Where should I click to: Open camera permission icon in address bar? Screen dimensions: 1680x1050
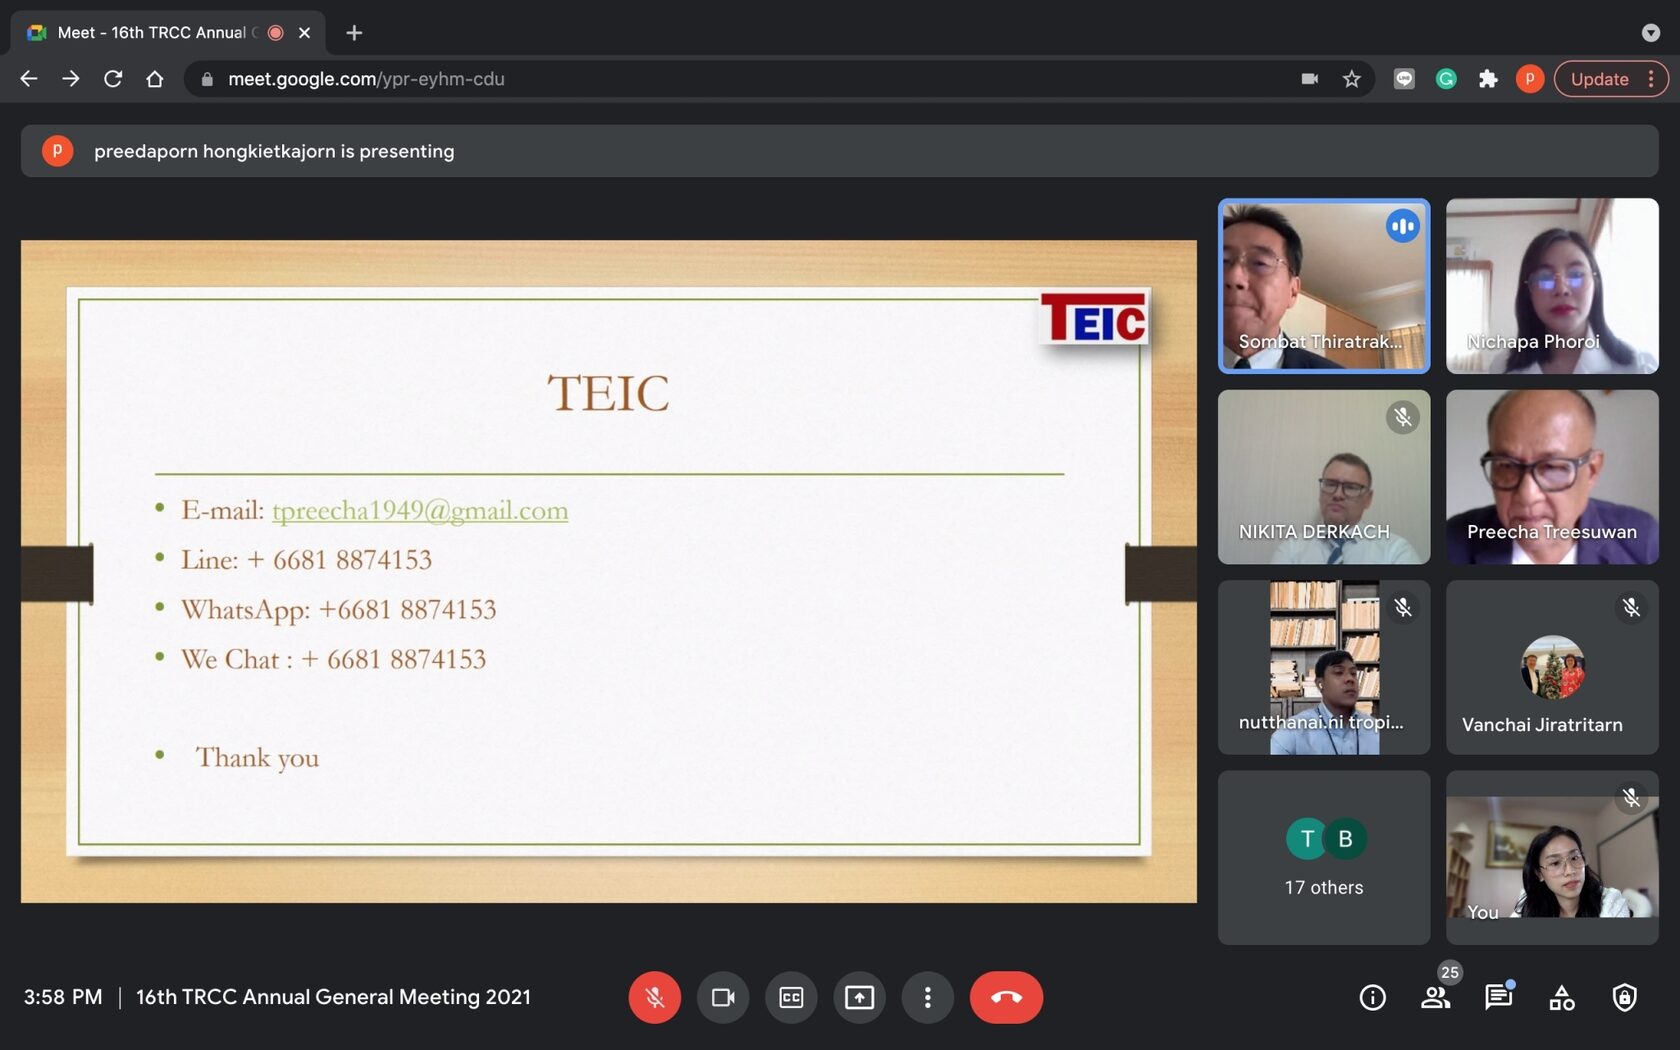pos(1309,79)
